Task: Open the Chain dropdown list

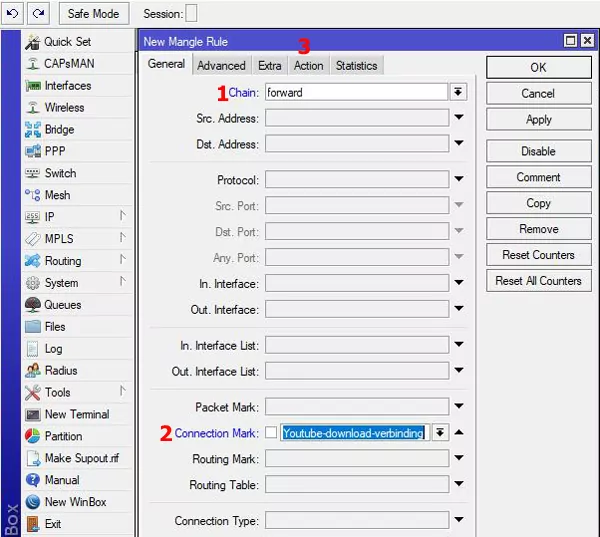Action: point(458,92)
